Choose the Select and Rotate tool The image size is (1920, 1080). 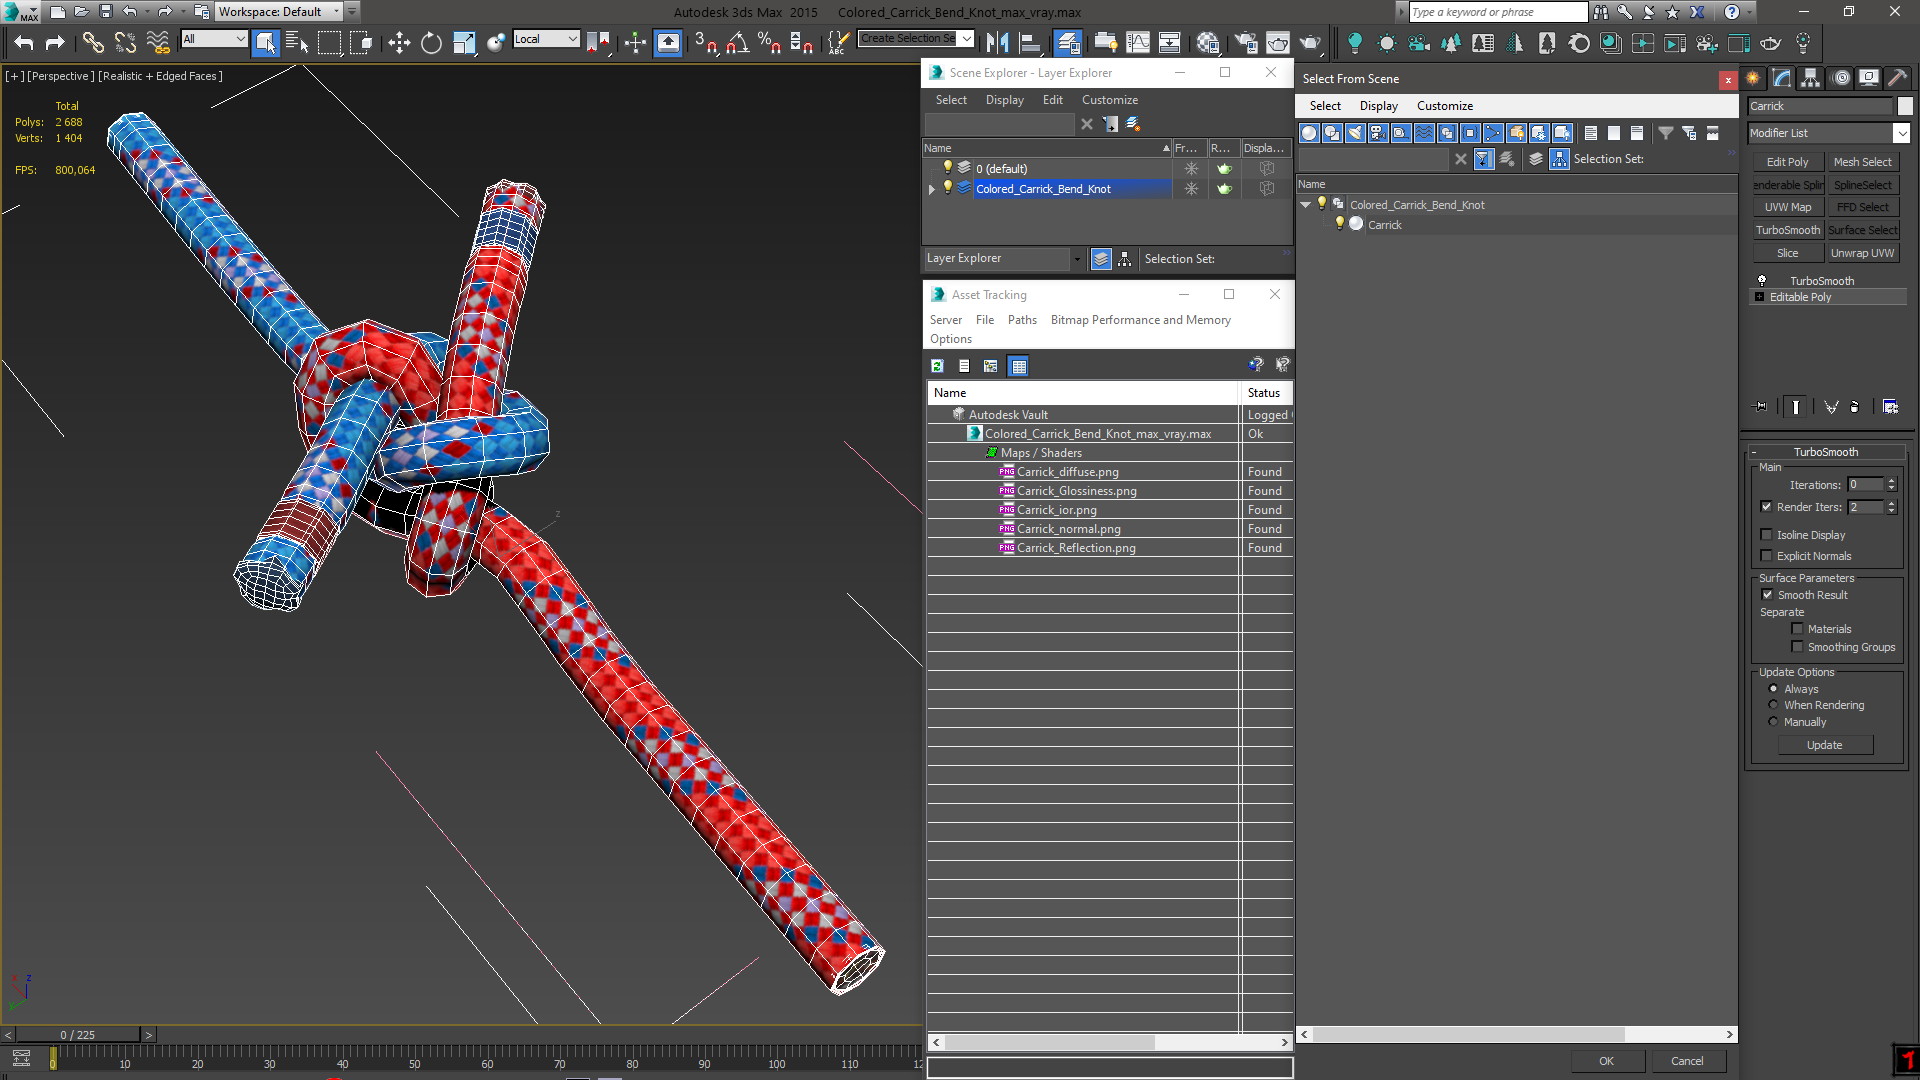tap(431, 42)
